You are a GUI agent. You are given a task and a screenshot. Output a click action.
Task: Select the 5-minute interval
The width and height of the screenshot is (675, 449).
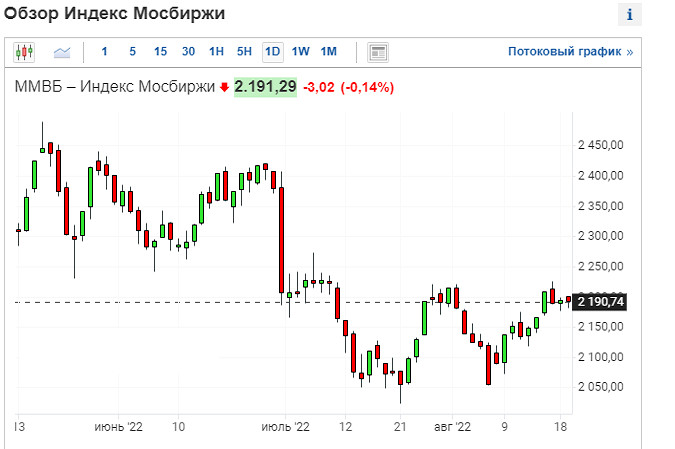tap(132, 52)
